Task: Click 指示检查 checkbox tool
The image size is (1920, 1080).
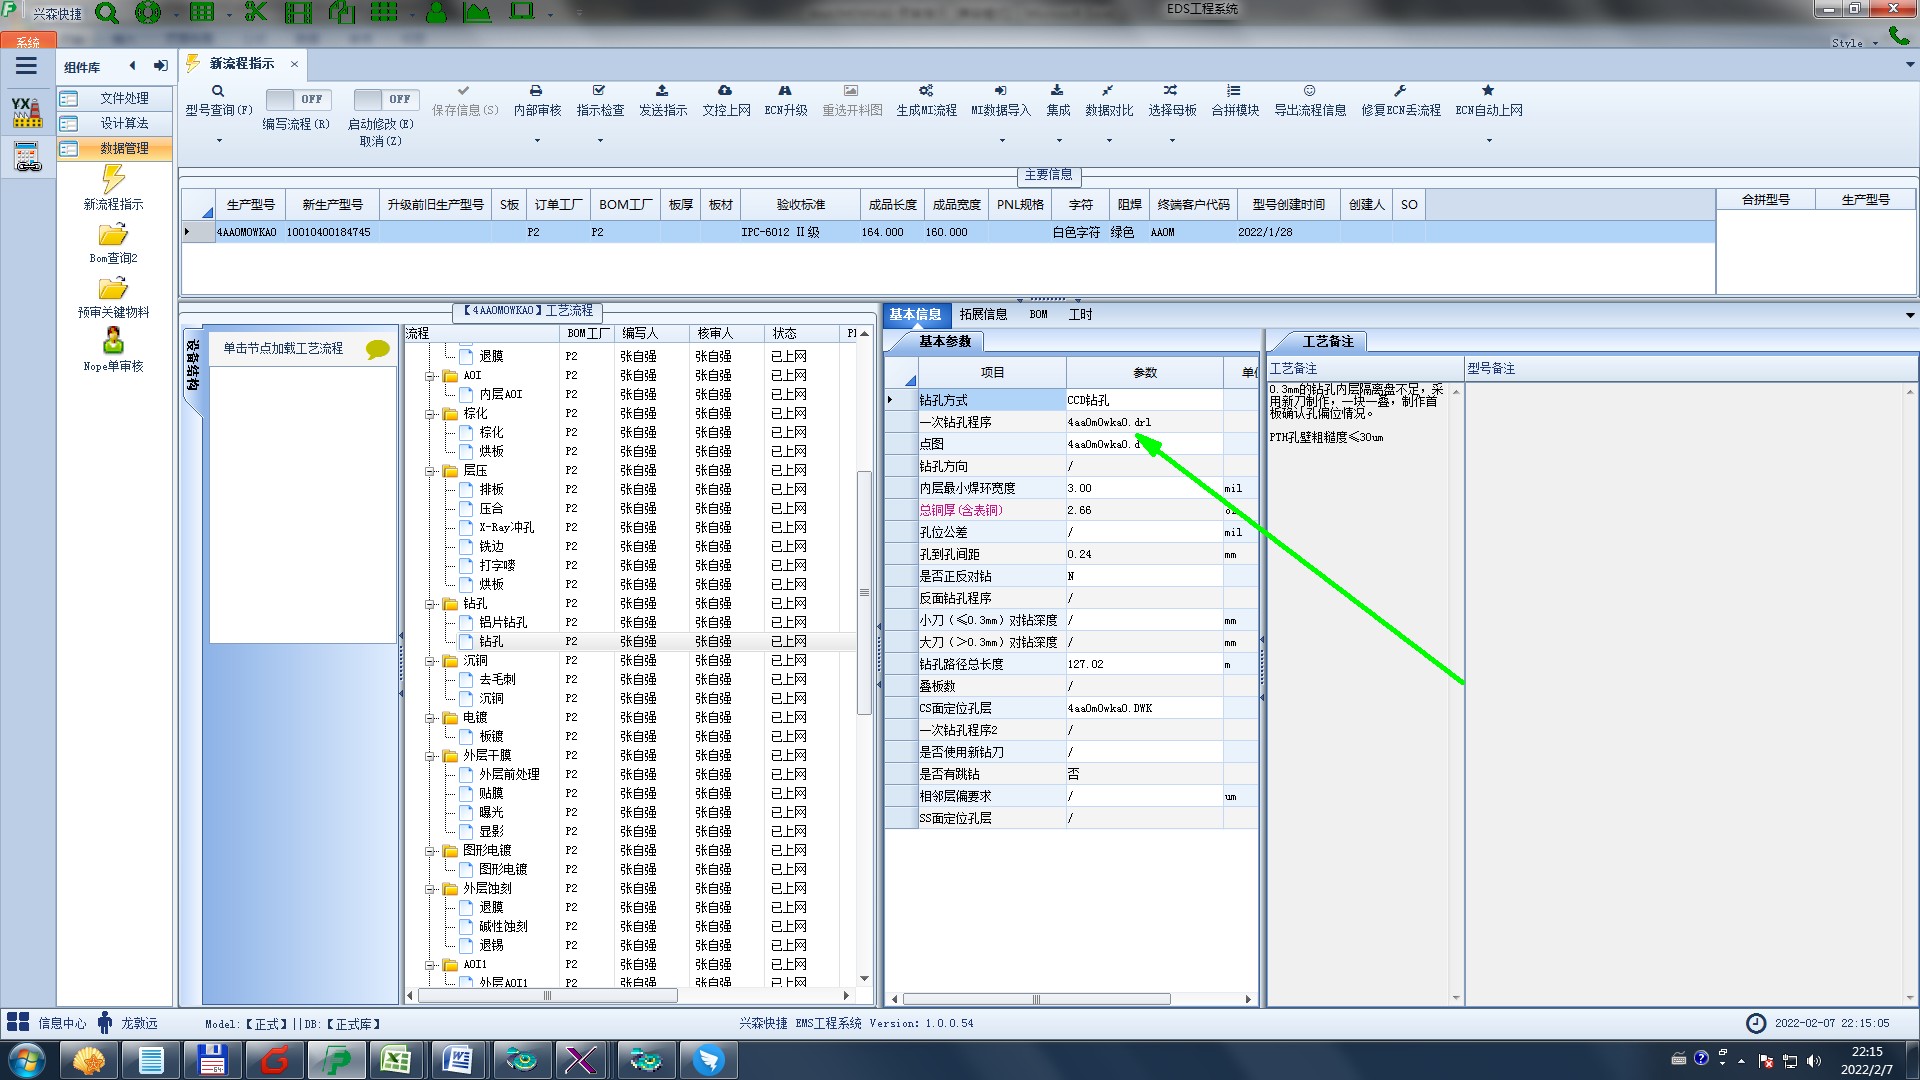Action: pyautogui.click(x=600, y=101)
